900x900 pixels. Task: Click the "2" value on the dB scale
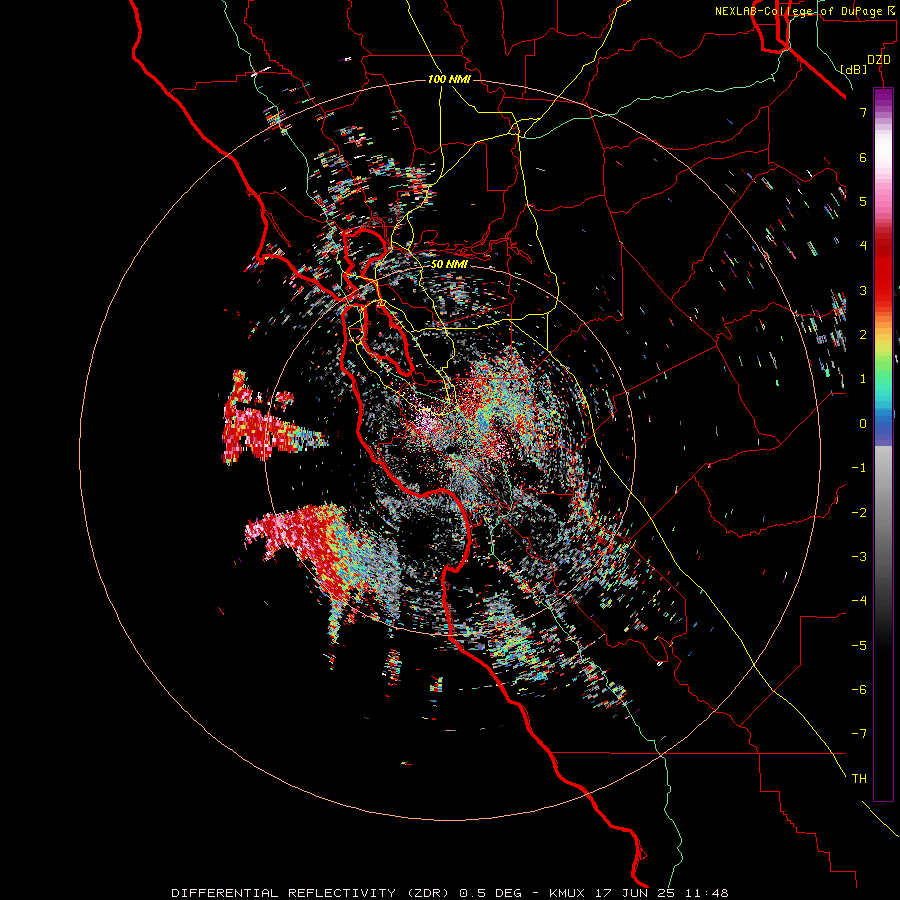click(863, 335)
